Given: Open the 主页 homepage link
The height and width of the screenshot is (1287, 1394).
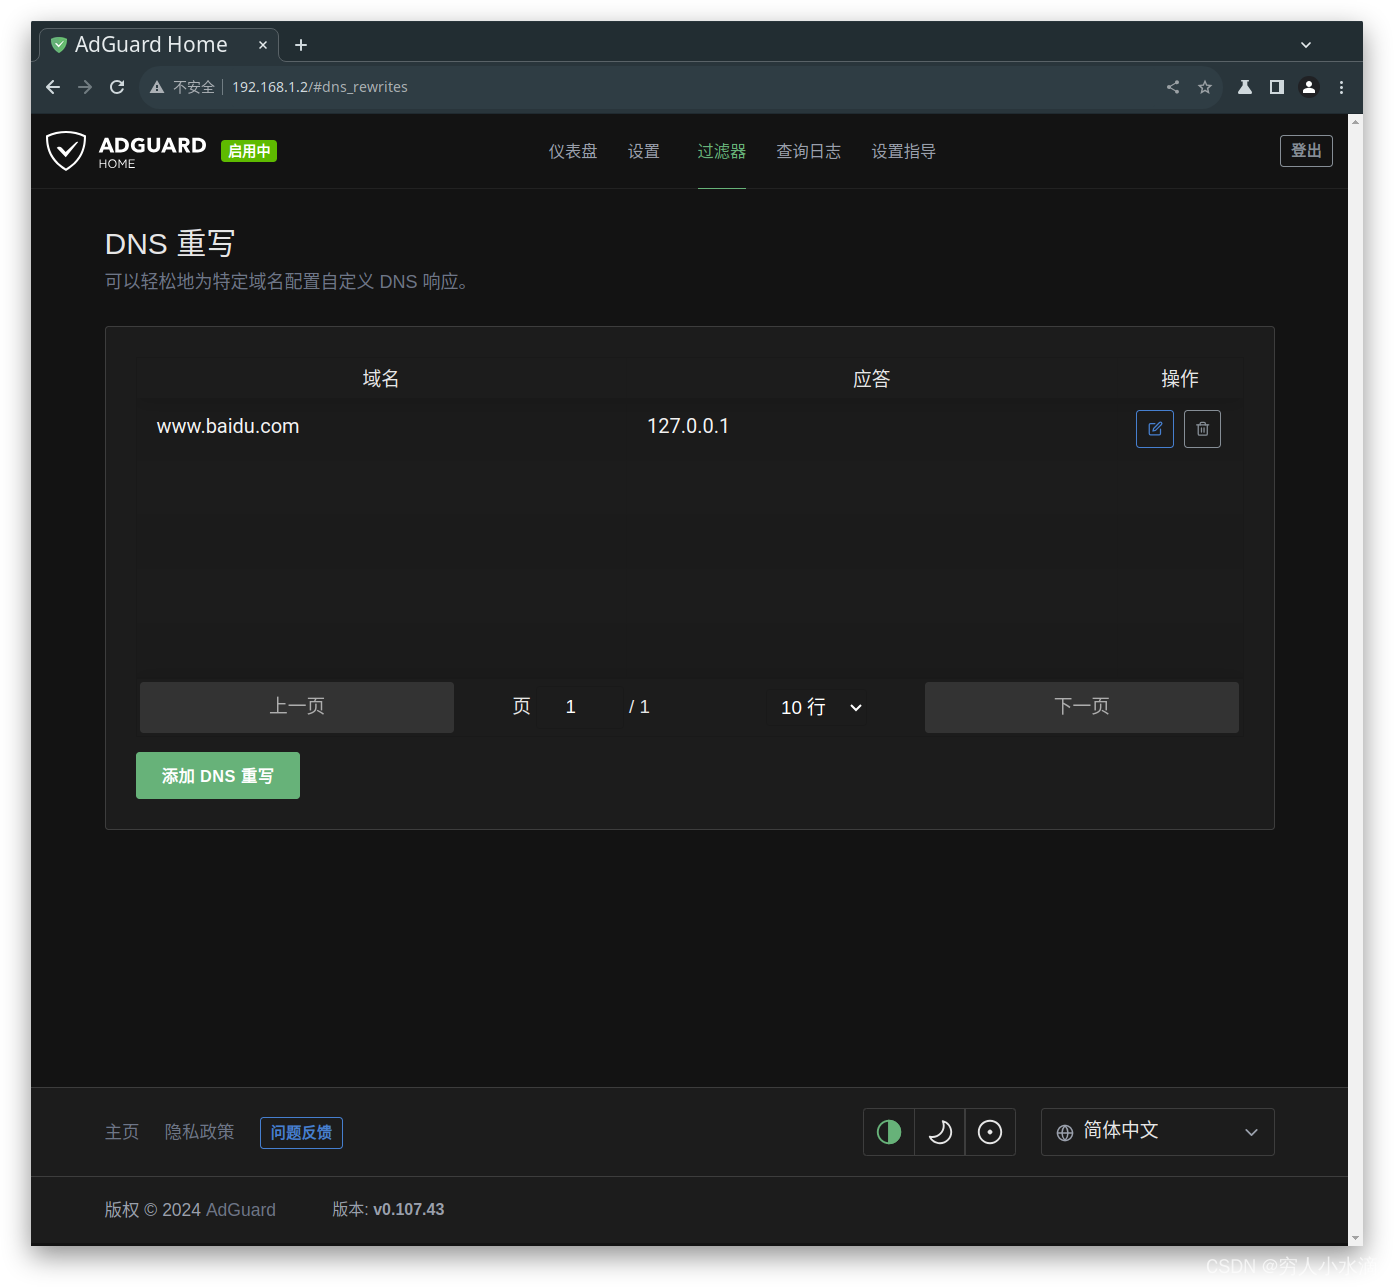Looking at the screenshot, I should [122, 1132].
